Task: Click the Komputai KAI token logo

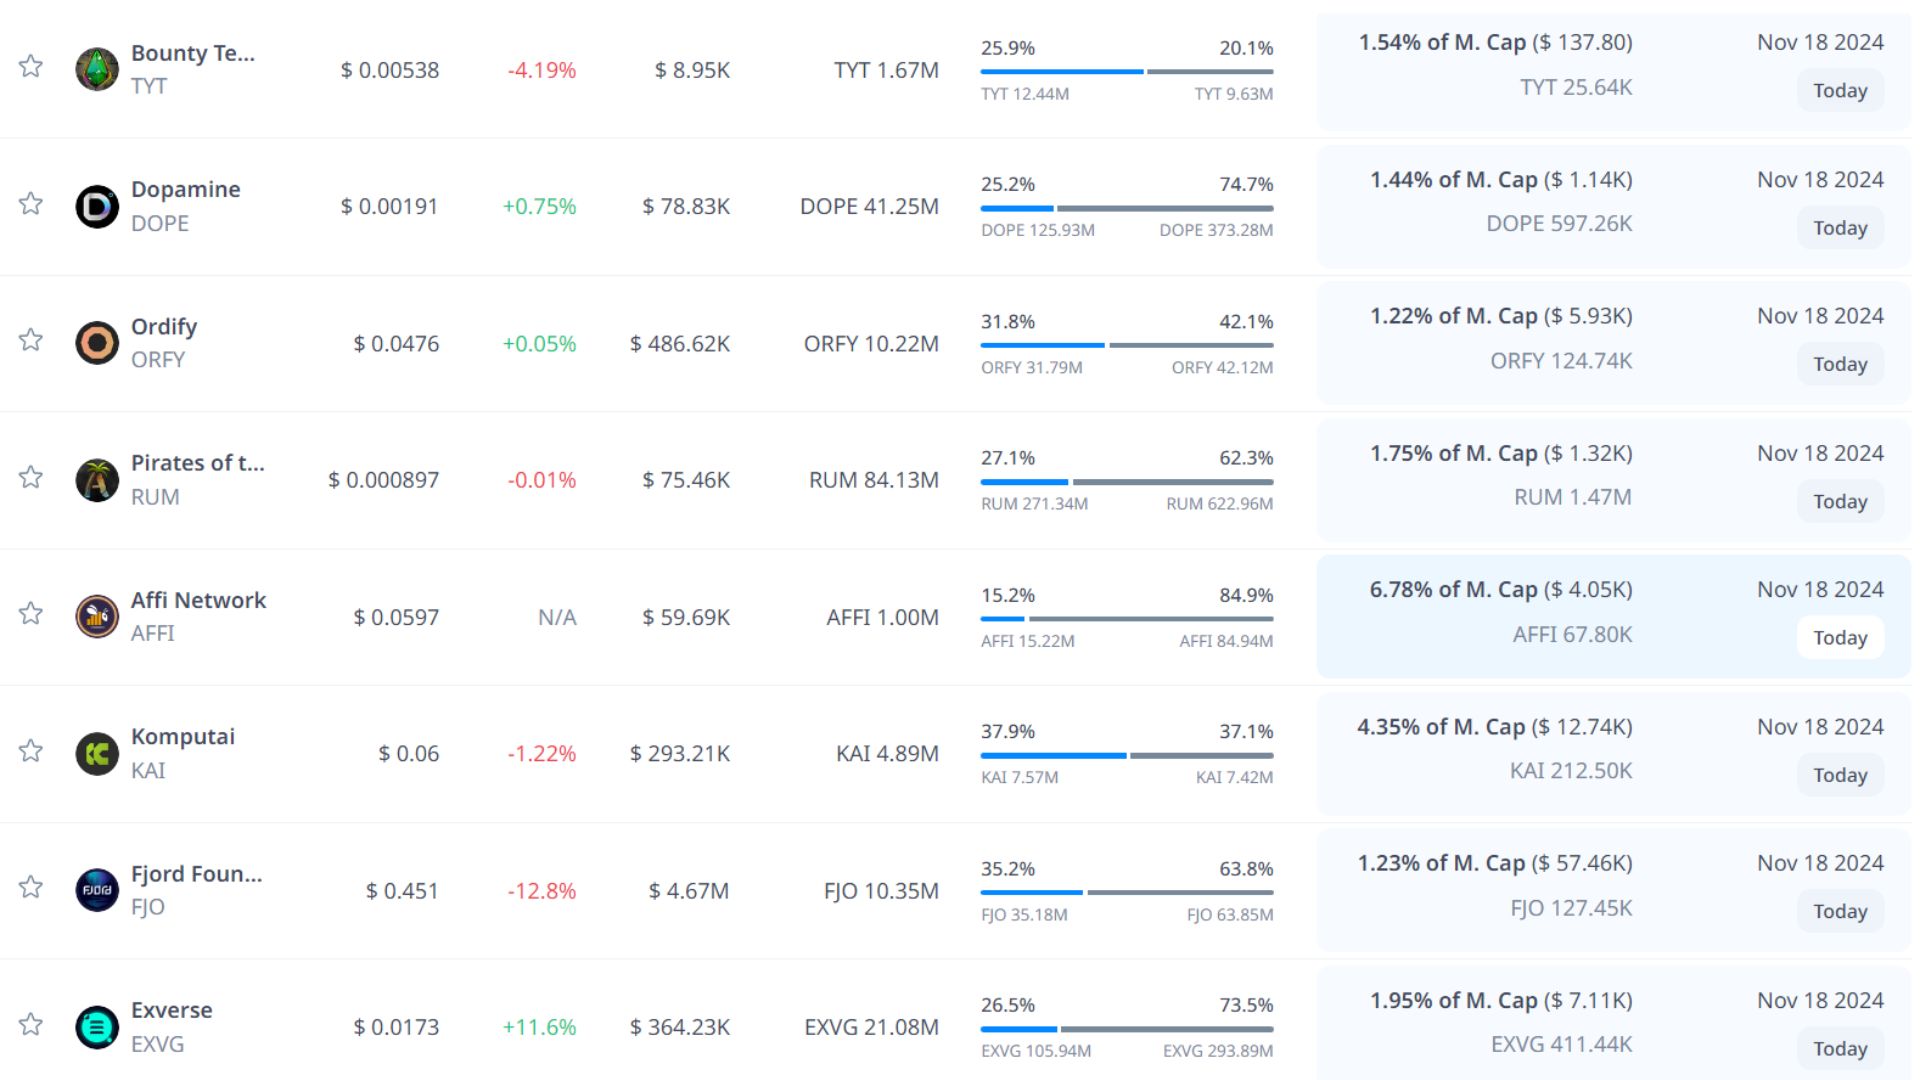Action: pos(97,753)
